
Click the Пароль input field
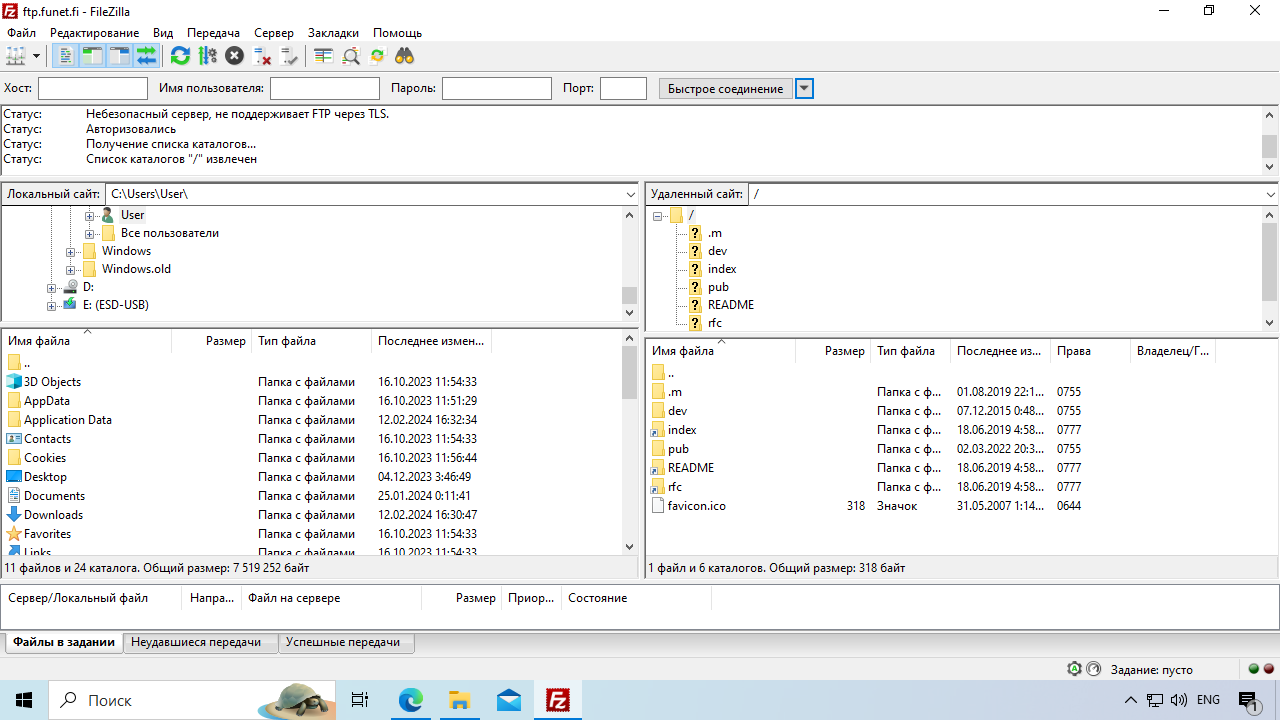pos(497,88)
